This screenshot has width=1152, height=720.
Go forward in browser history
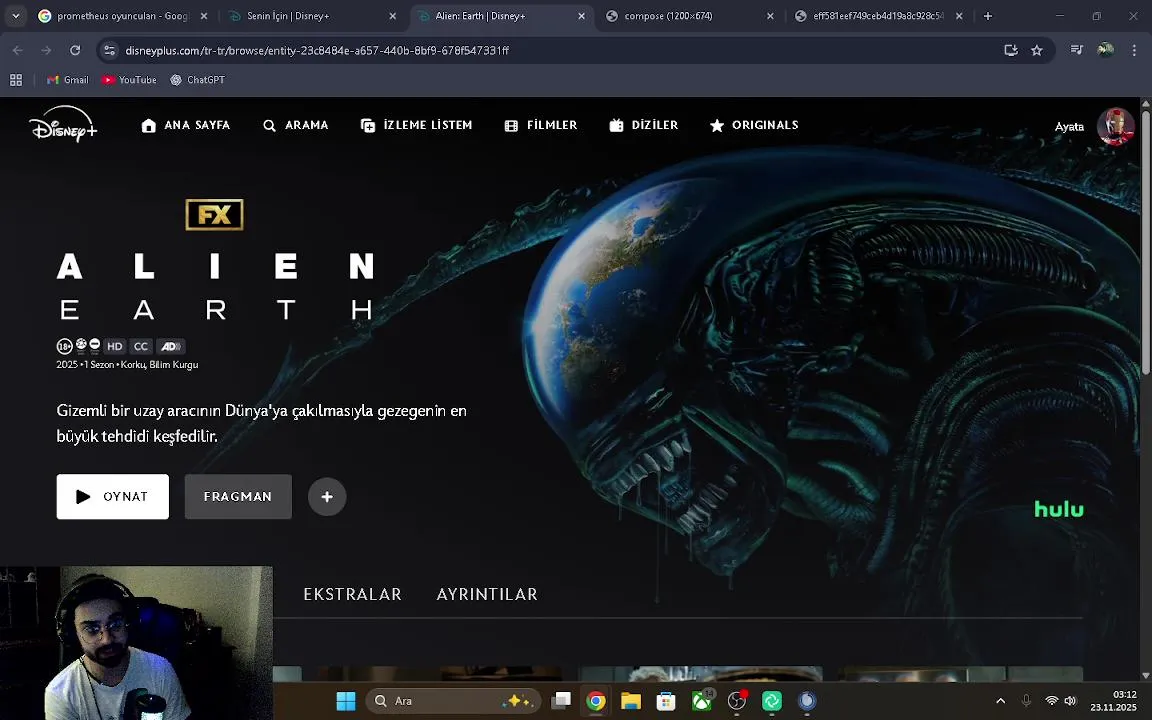pyautogui.click(x=46, y=51)
